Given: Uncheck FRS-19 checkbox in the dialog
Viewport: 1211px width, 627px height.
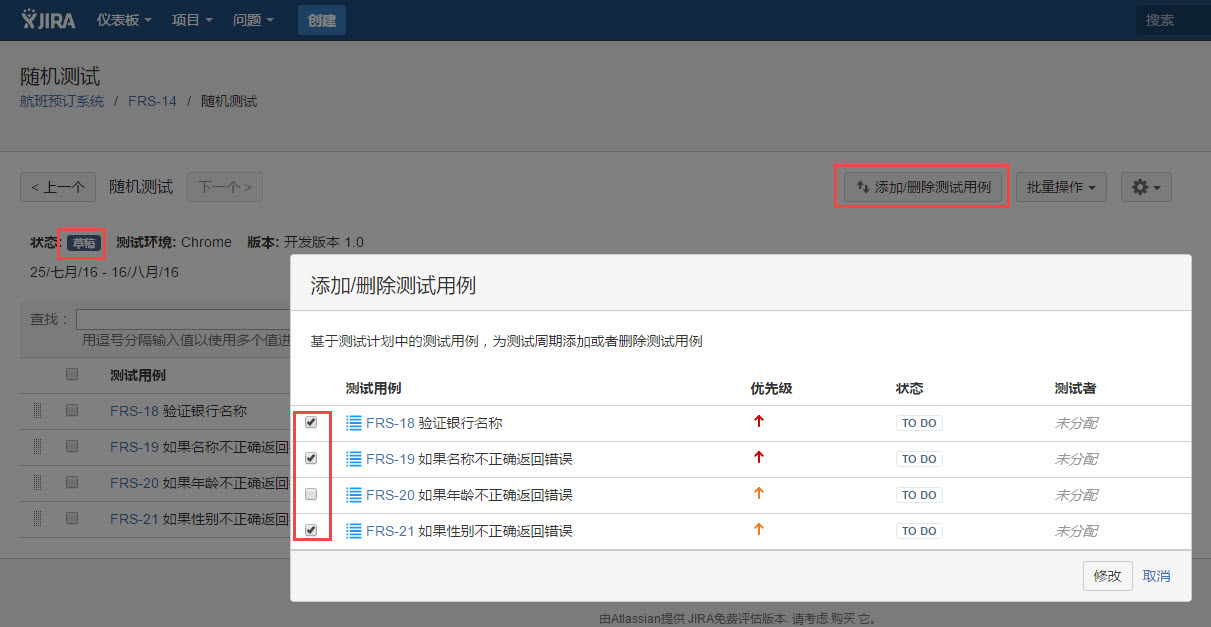Looking at the screenshot, I should click(311, 458).
